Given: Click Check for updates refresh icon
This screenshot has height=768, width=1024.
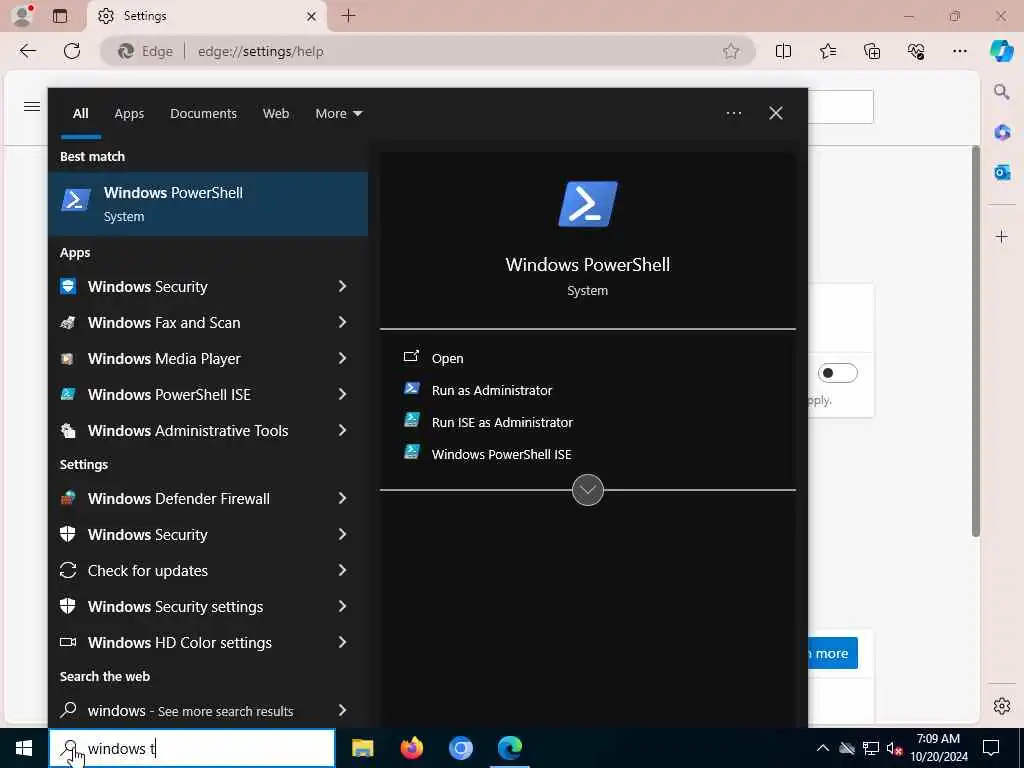Looking at the screenshot, I should tap(68, 570).
